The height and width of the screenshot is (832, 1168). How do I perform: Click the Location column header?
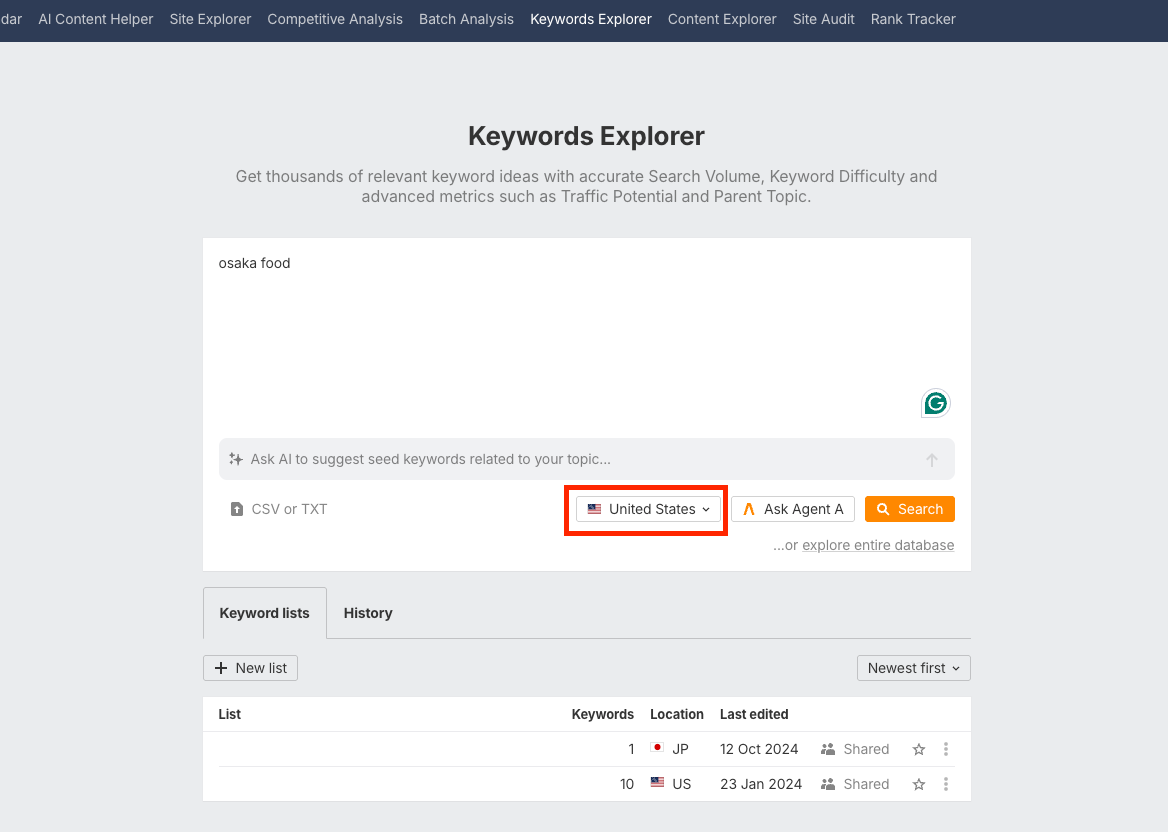(x=676, y=714)
